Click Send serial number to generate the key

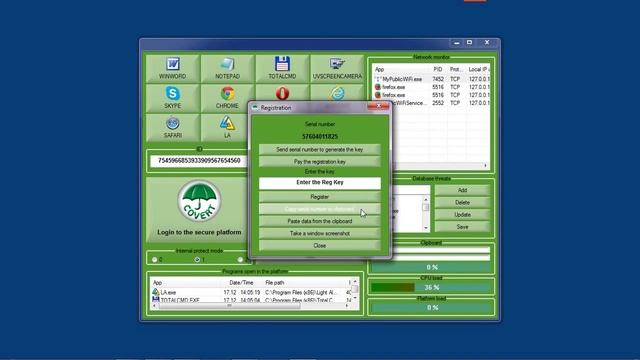(x=320, y=149)
